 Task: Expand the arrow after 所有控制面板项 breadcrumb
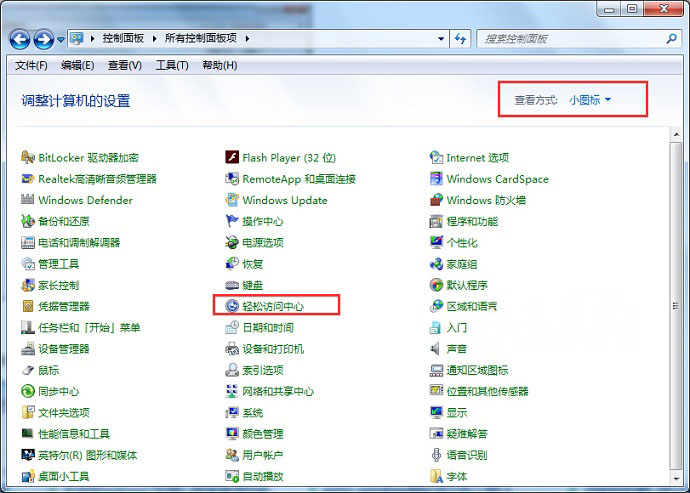[247, 39]
